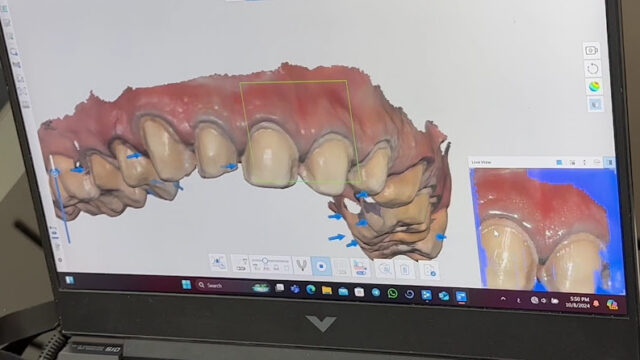Click the vertical scan depth slider handle

[x=55, y=173]
